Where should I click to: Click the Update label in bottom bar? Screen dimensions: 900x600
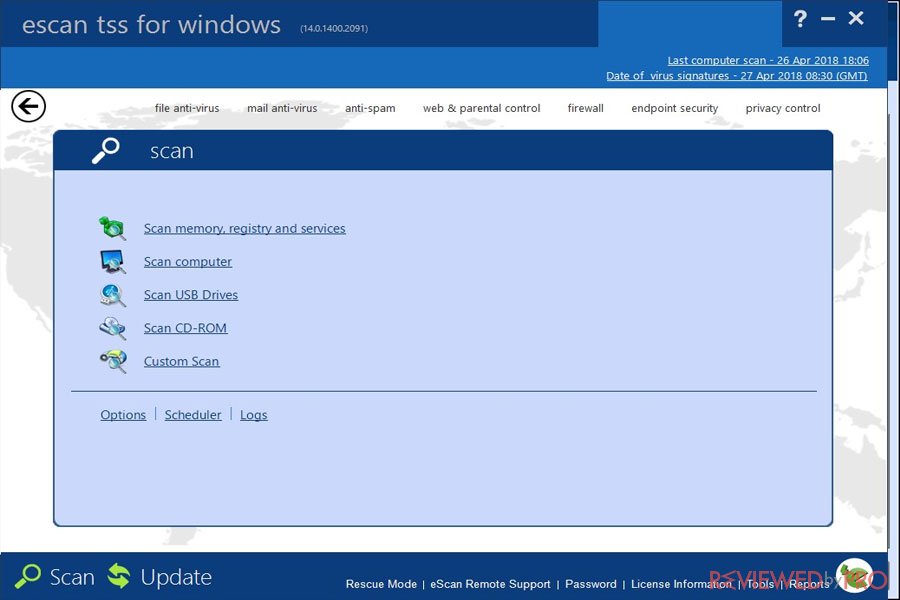point(176,577)
